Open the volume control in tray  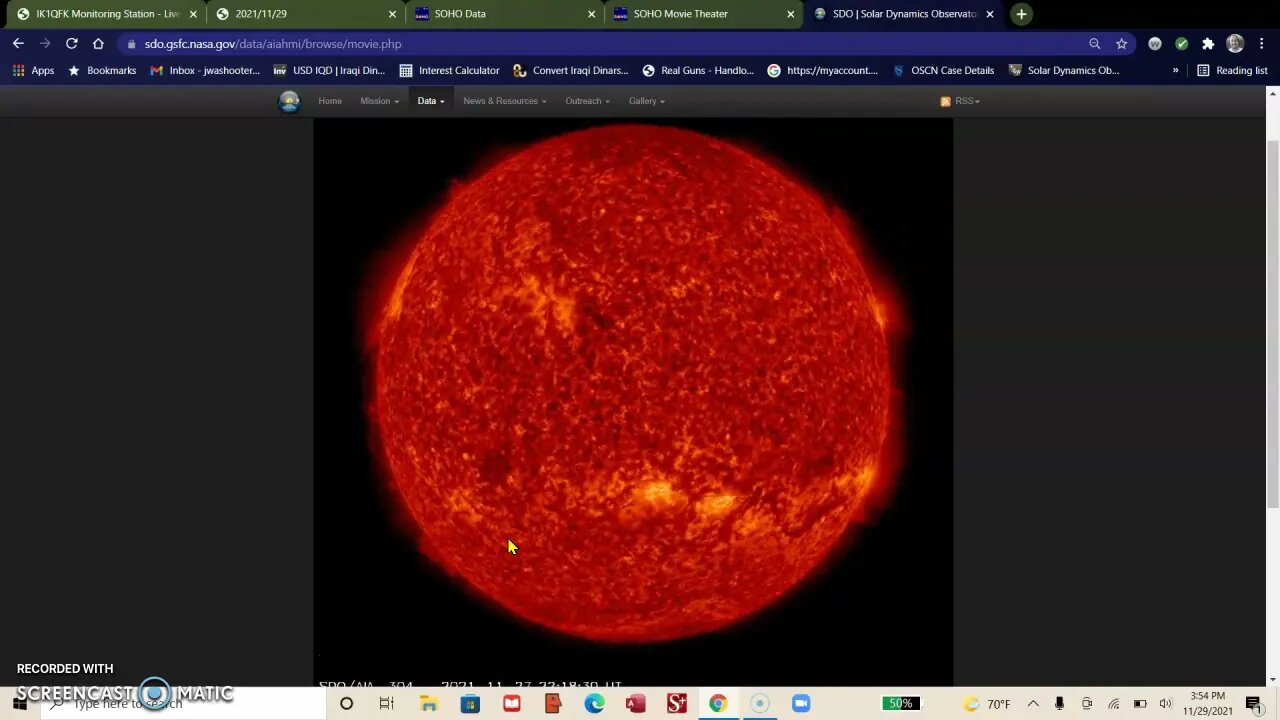pos(1165,704)
